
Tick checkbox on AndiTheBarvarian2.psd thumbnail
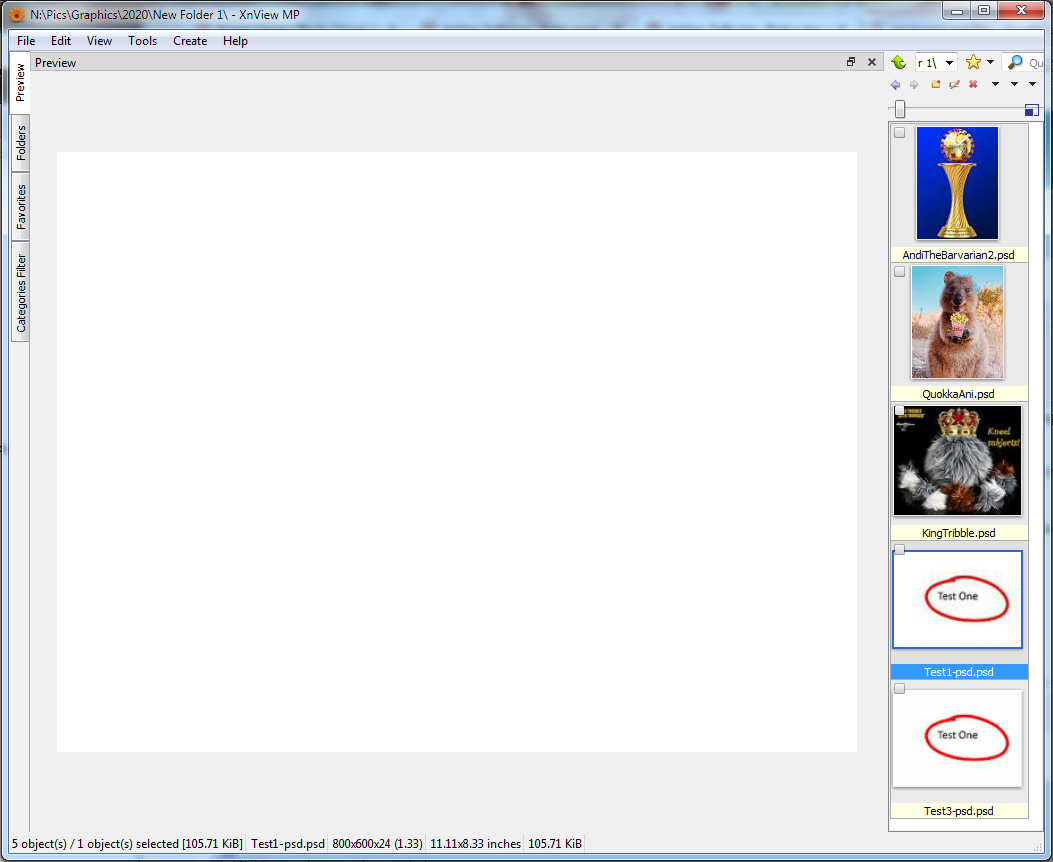point(900,133)
